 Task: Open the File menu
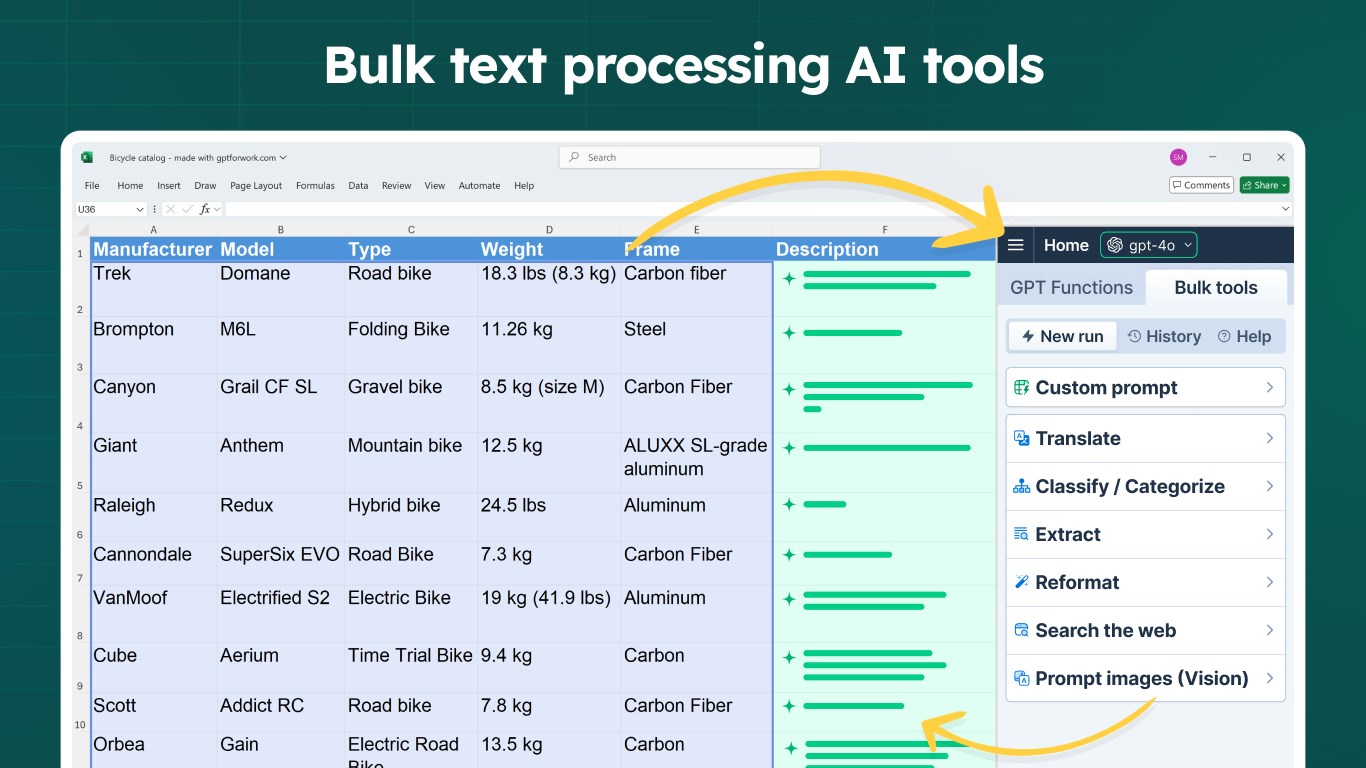pos(92,185)
